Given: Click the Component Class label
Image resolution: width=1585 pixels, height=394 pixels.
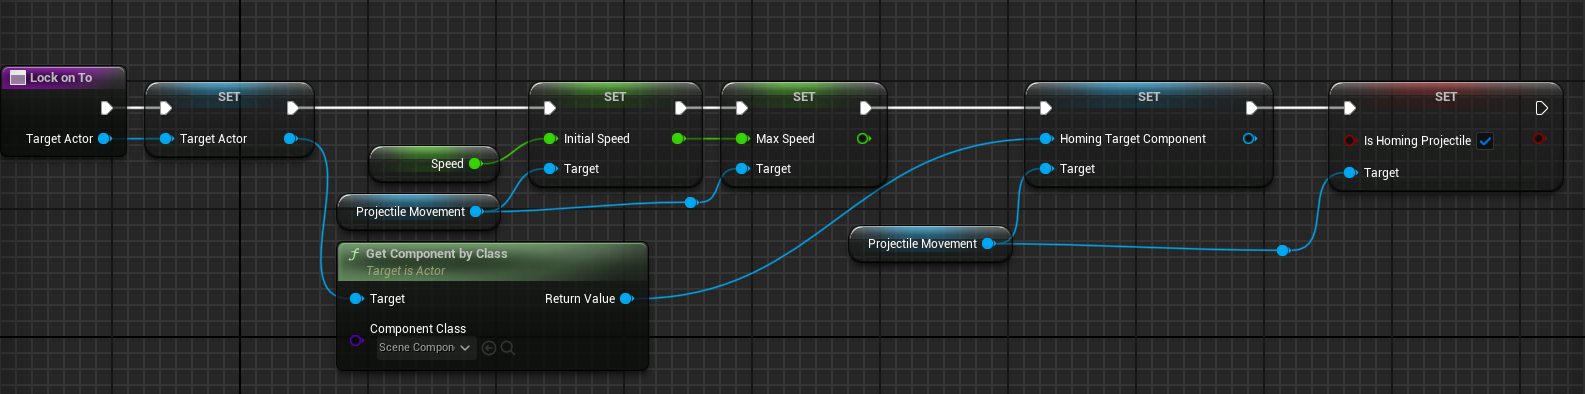Looking at the screenshot, I should pos(418,329).
